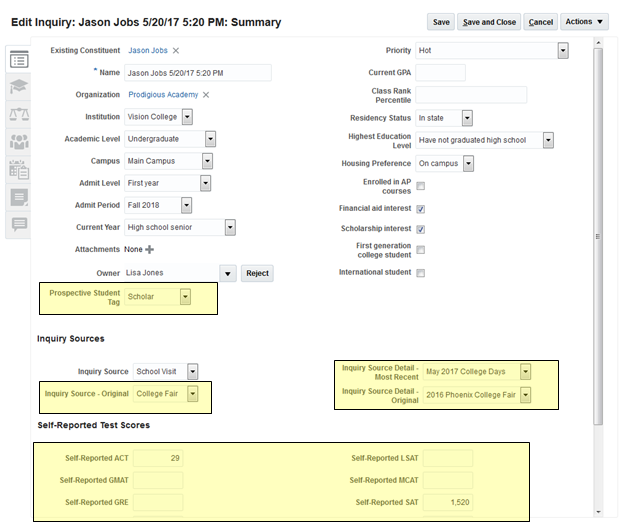Toggle Enrolled in AP courses checkbox
Screen dimensions: 619x525
421,186
